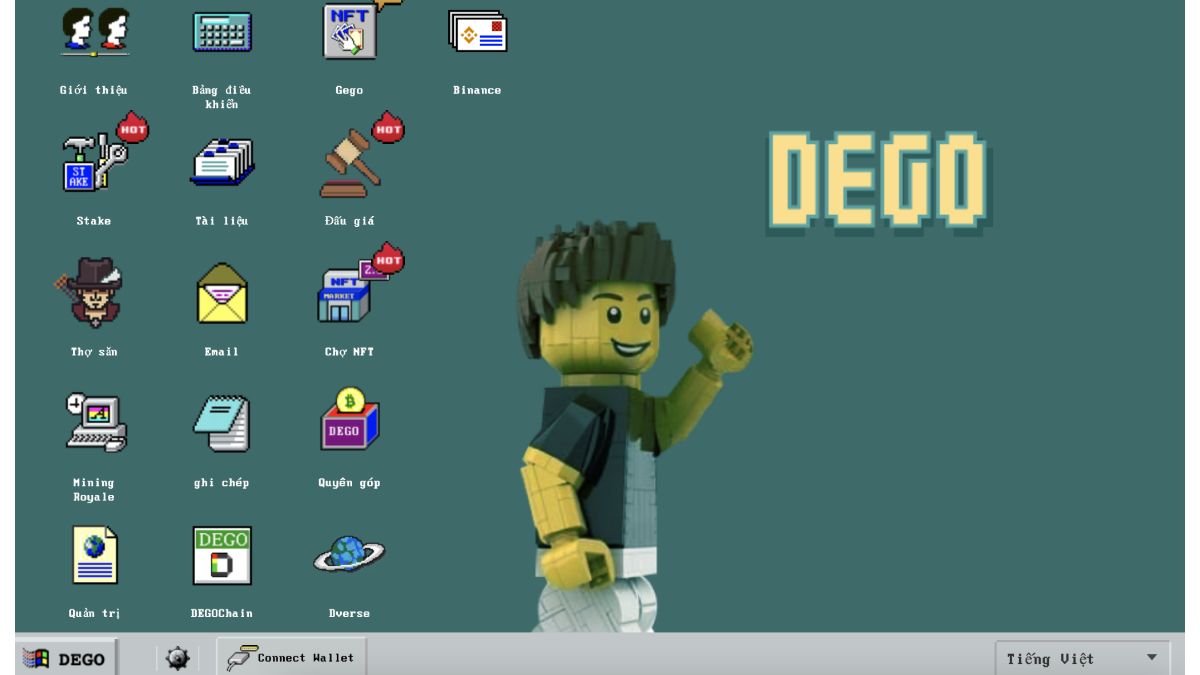Launch the Mining Royale computer icon
Screen dimensions: 1200x675
pos(94,423)
